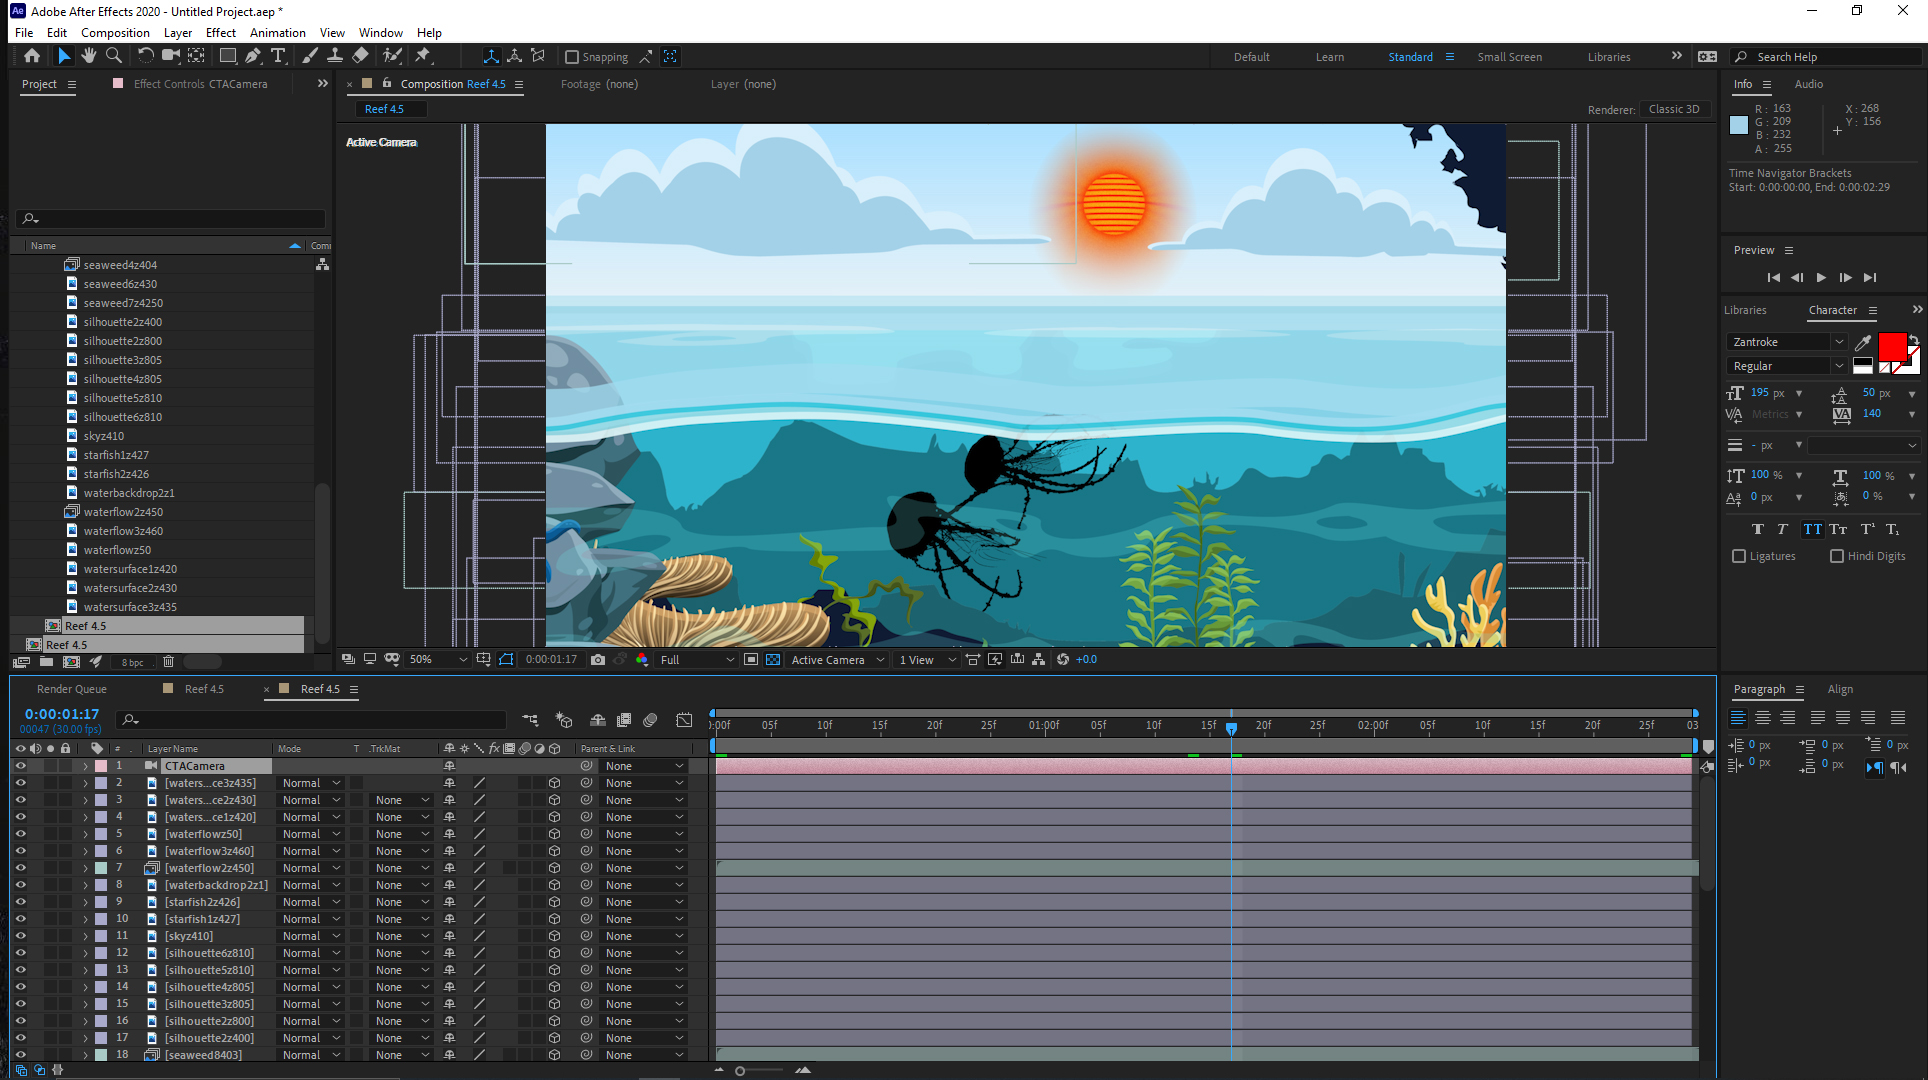The width and height of the screenshot is (1928, 1080).
Task: Jump to the last frame in Preview
Action: (1869, 277)
